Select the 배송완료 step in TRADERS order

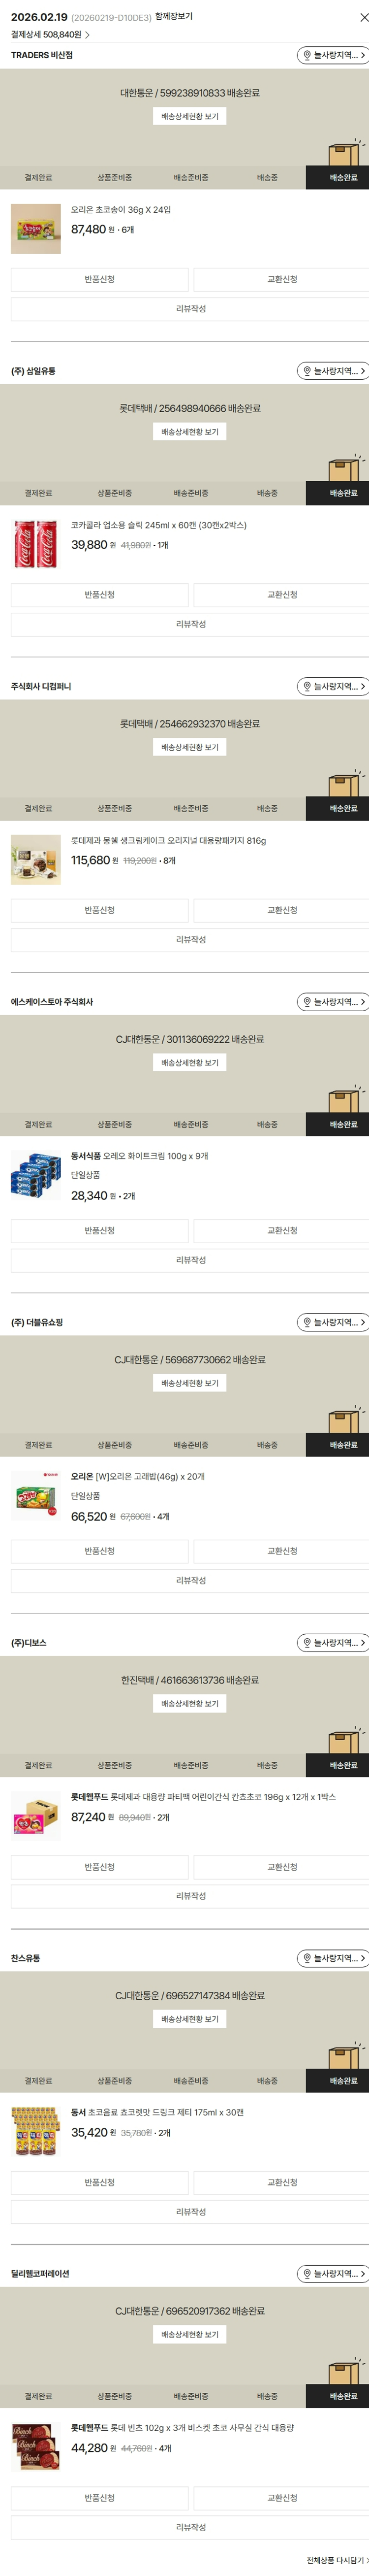pos(343,178)
